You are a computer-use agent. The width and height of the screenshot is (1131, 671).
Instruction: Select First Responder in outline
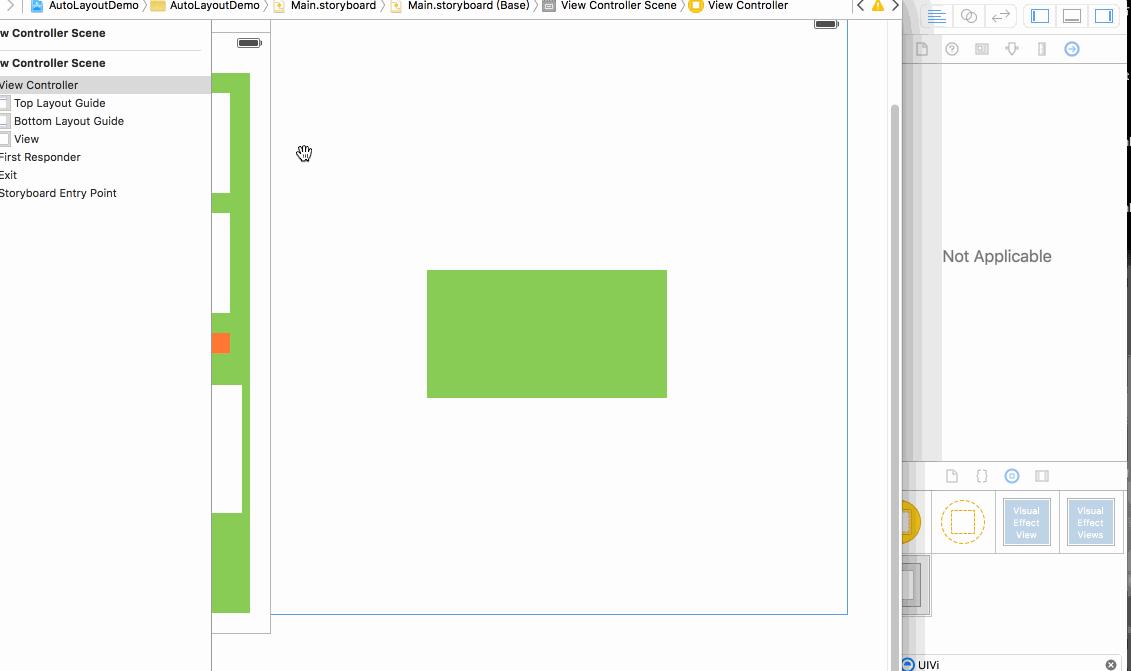105,157
